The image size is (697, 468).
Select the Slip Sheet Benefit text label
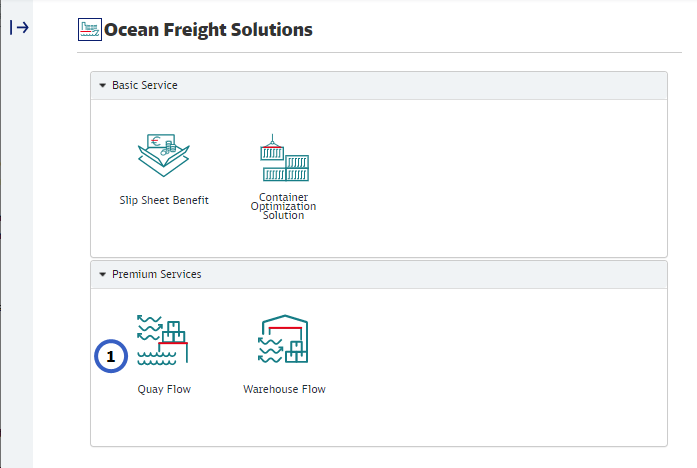(164, 200)
